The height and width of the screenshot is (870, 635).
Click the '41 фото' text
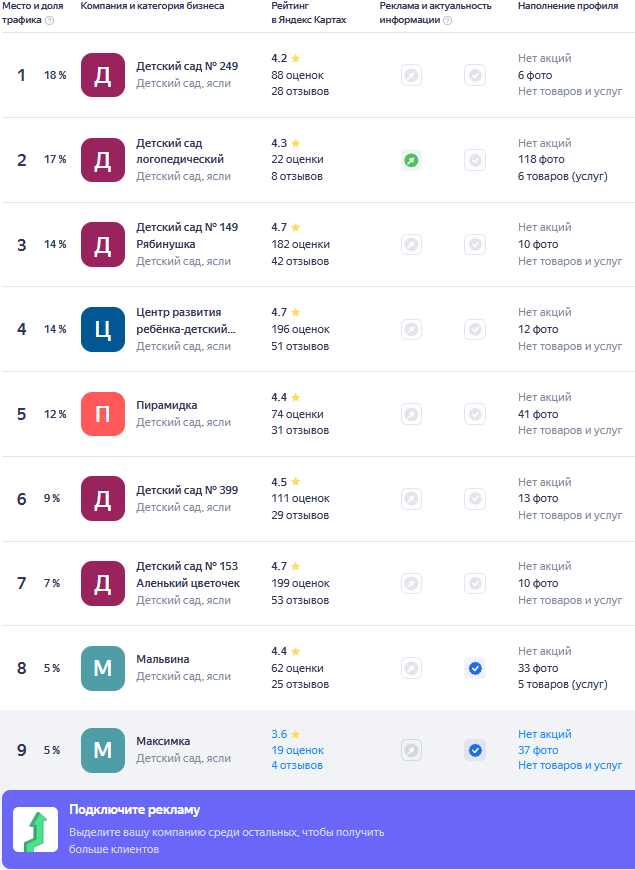click(538, 414)
